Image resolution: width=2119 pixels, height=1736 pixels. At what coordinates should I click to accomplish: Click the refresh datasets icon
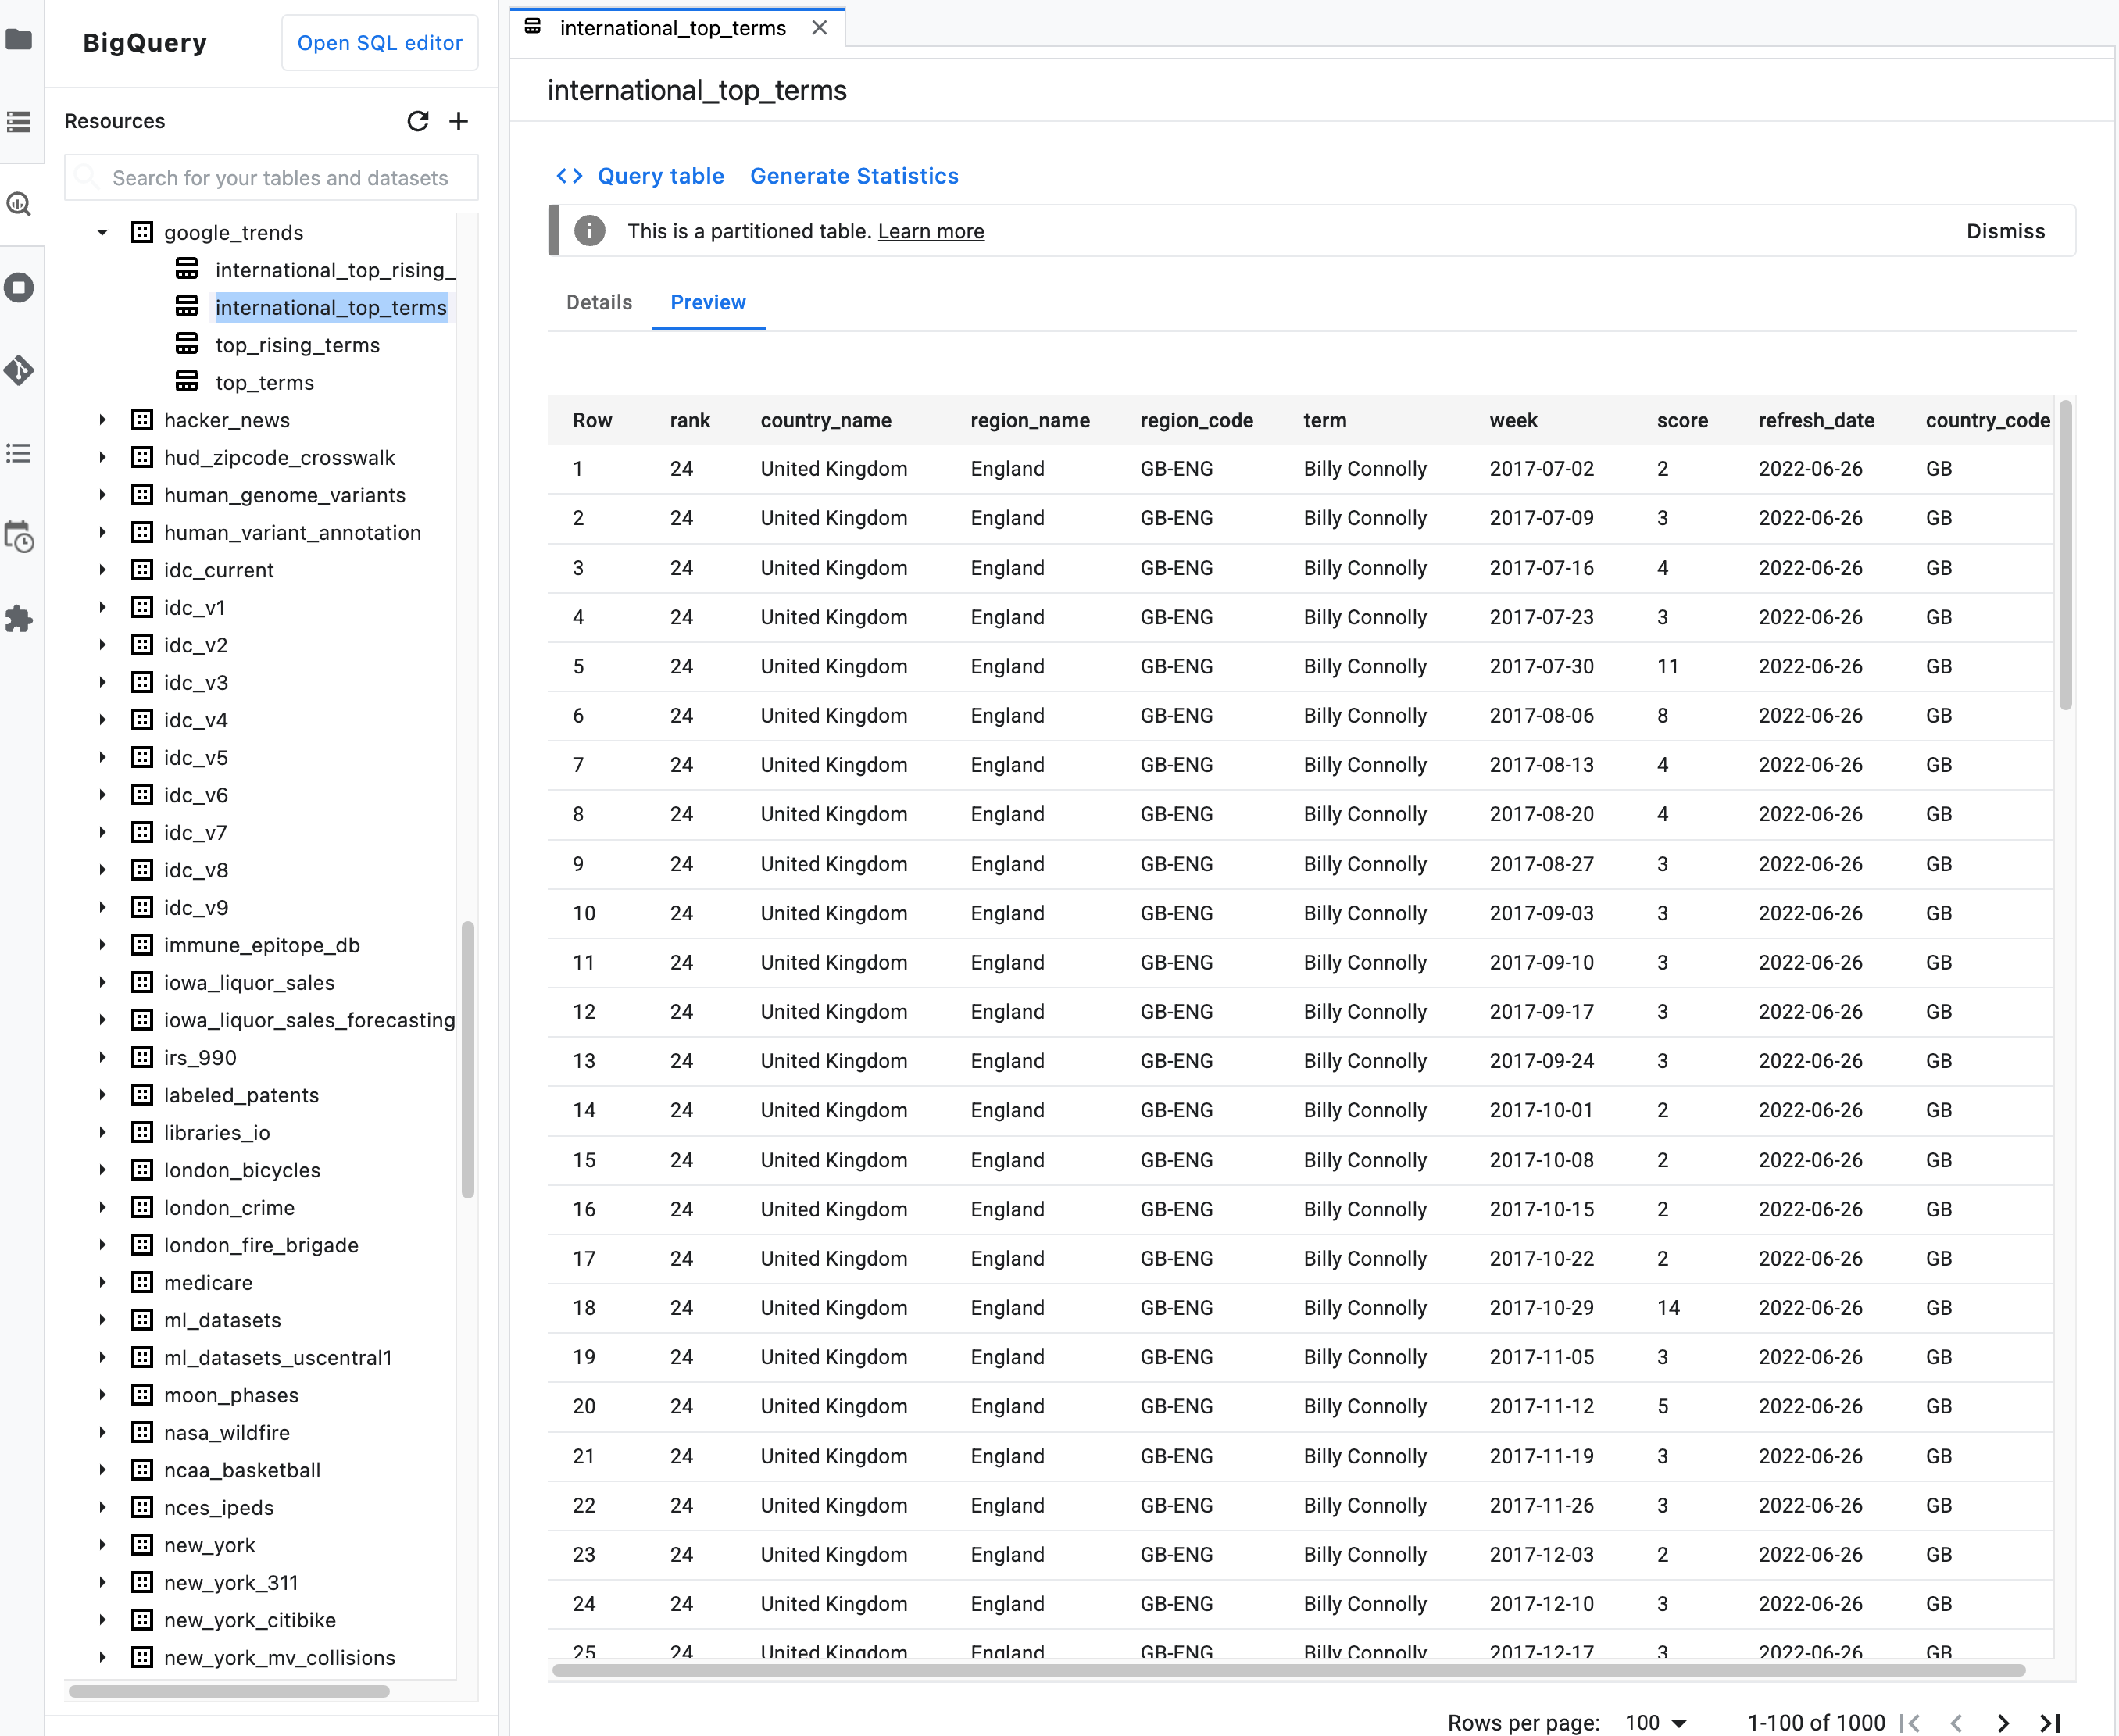tap(417, 121)
